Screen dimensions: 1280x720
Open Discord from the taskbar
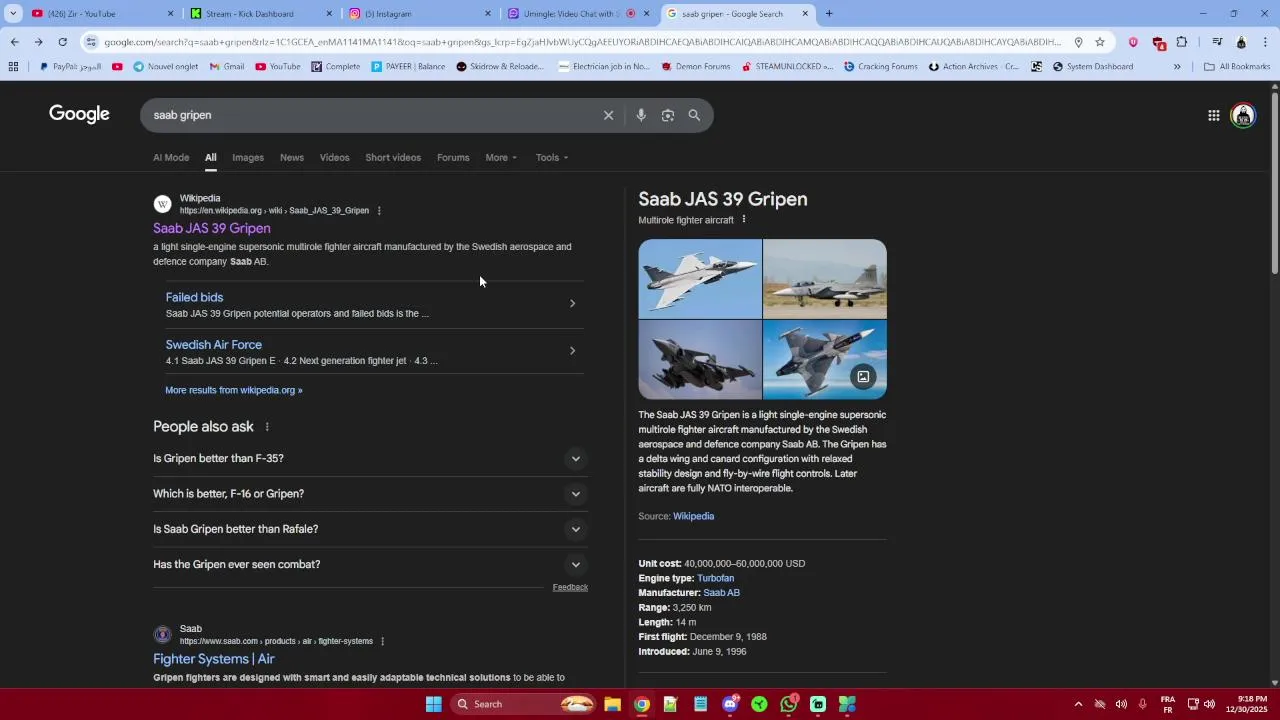731,704
